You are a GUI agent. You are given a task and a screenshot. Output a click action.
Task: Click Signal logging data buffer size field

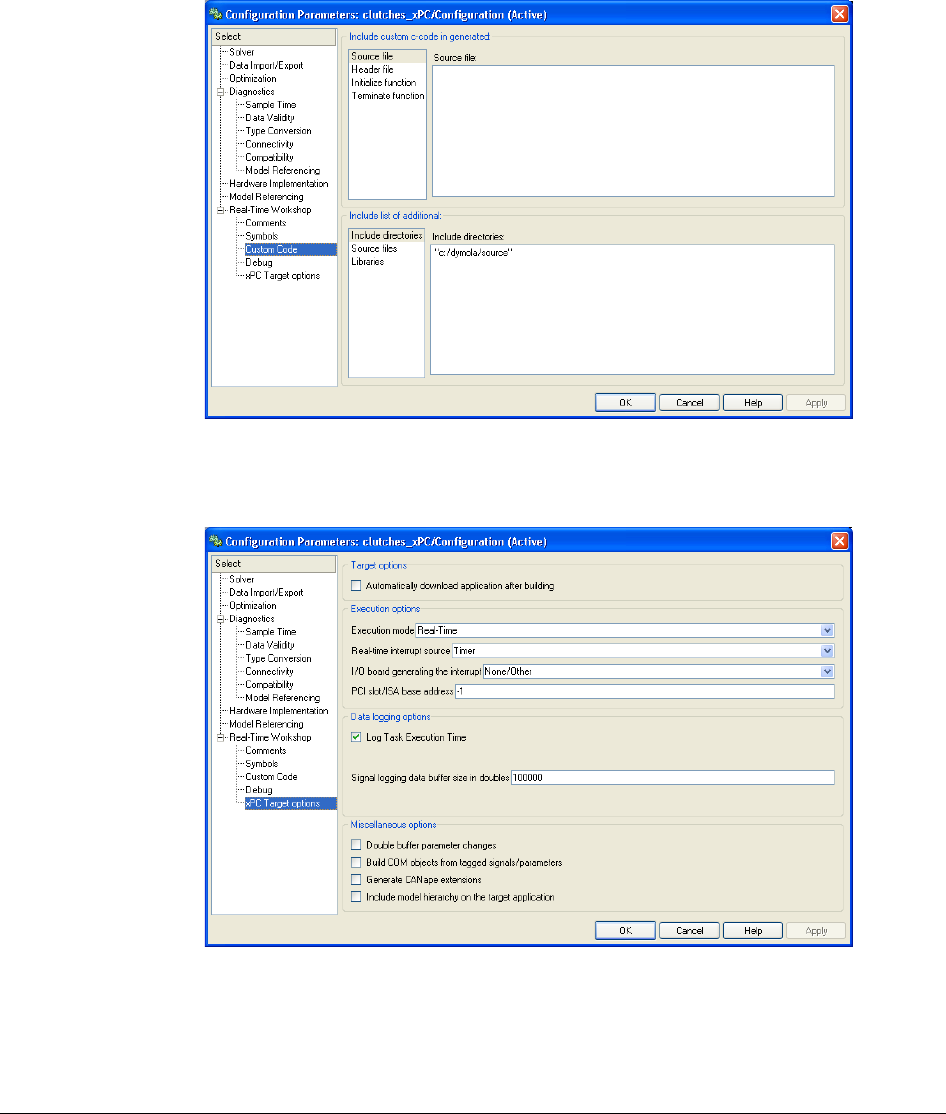coord(673,778)
